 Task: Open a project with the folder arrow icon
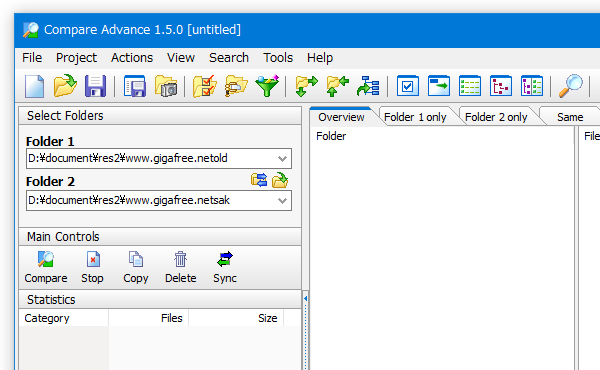[x=65, y=86]
